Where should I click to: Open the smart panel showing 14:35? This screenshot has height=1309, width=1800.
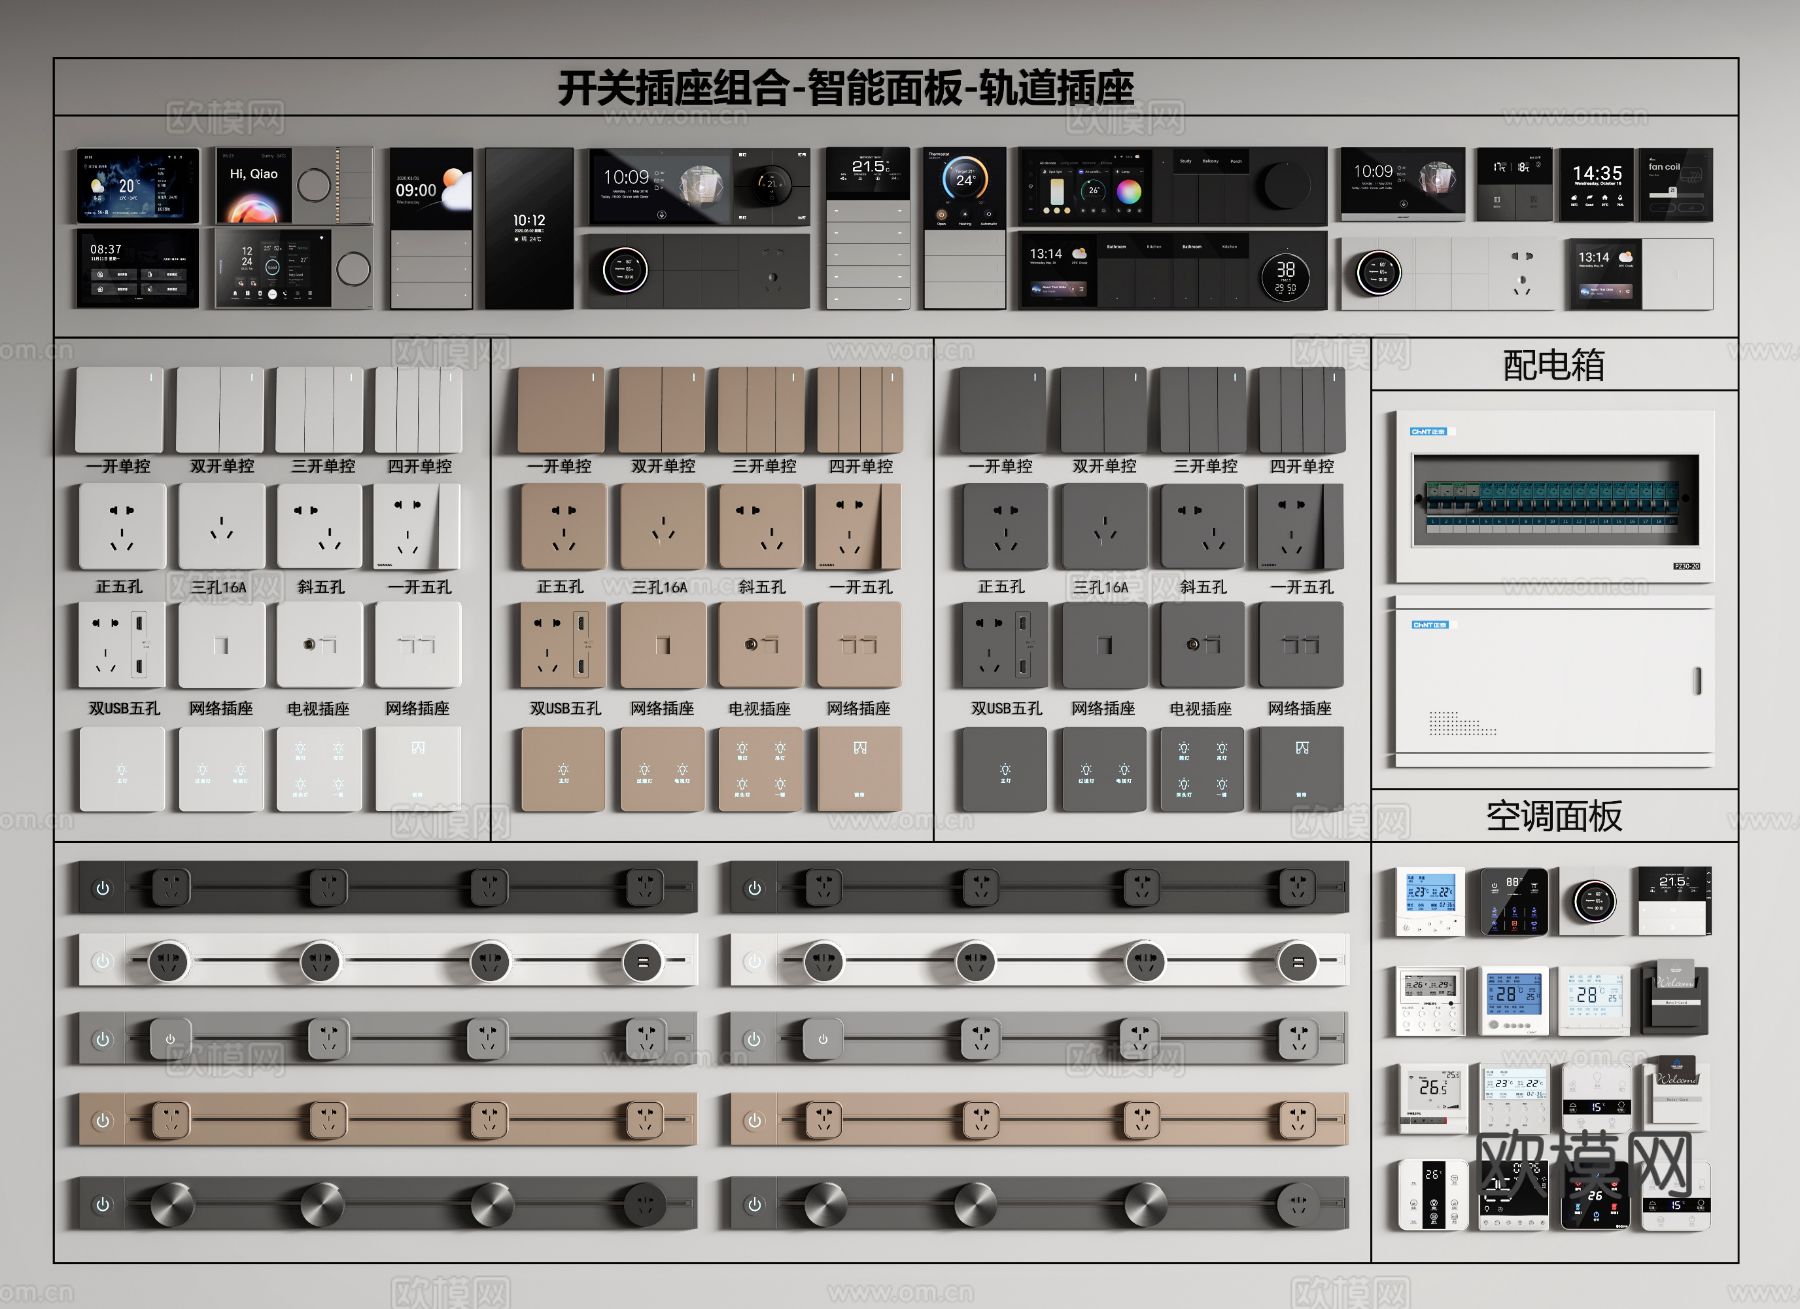[1597, 185]
